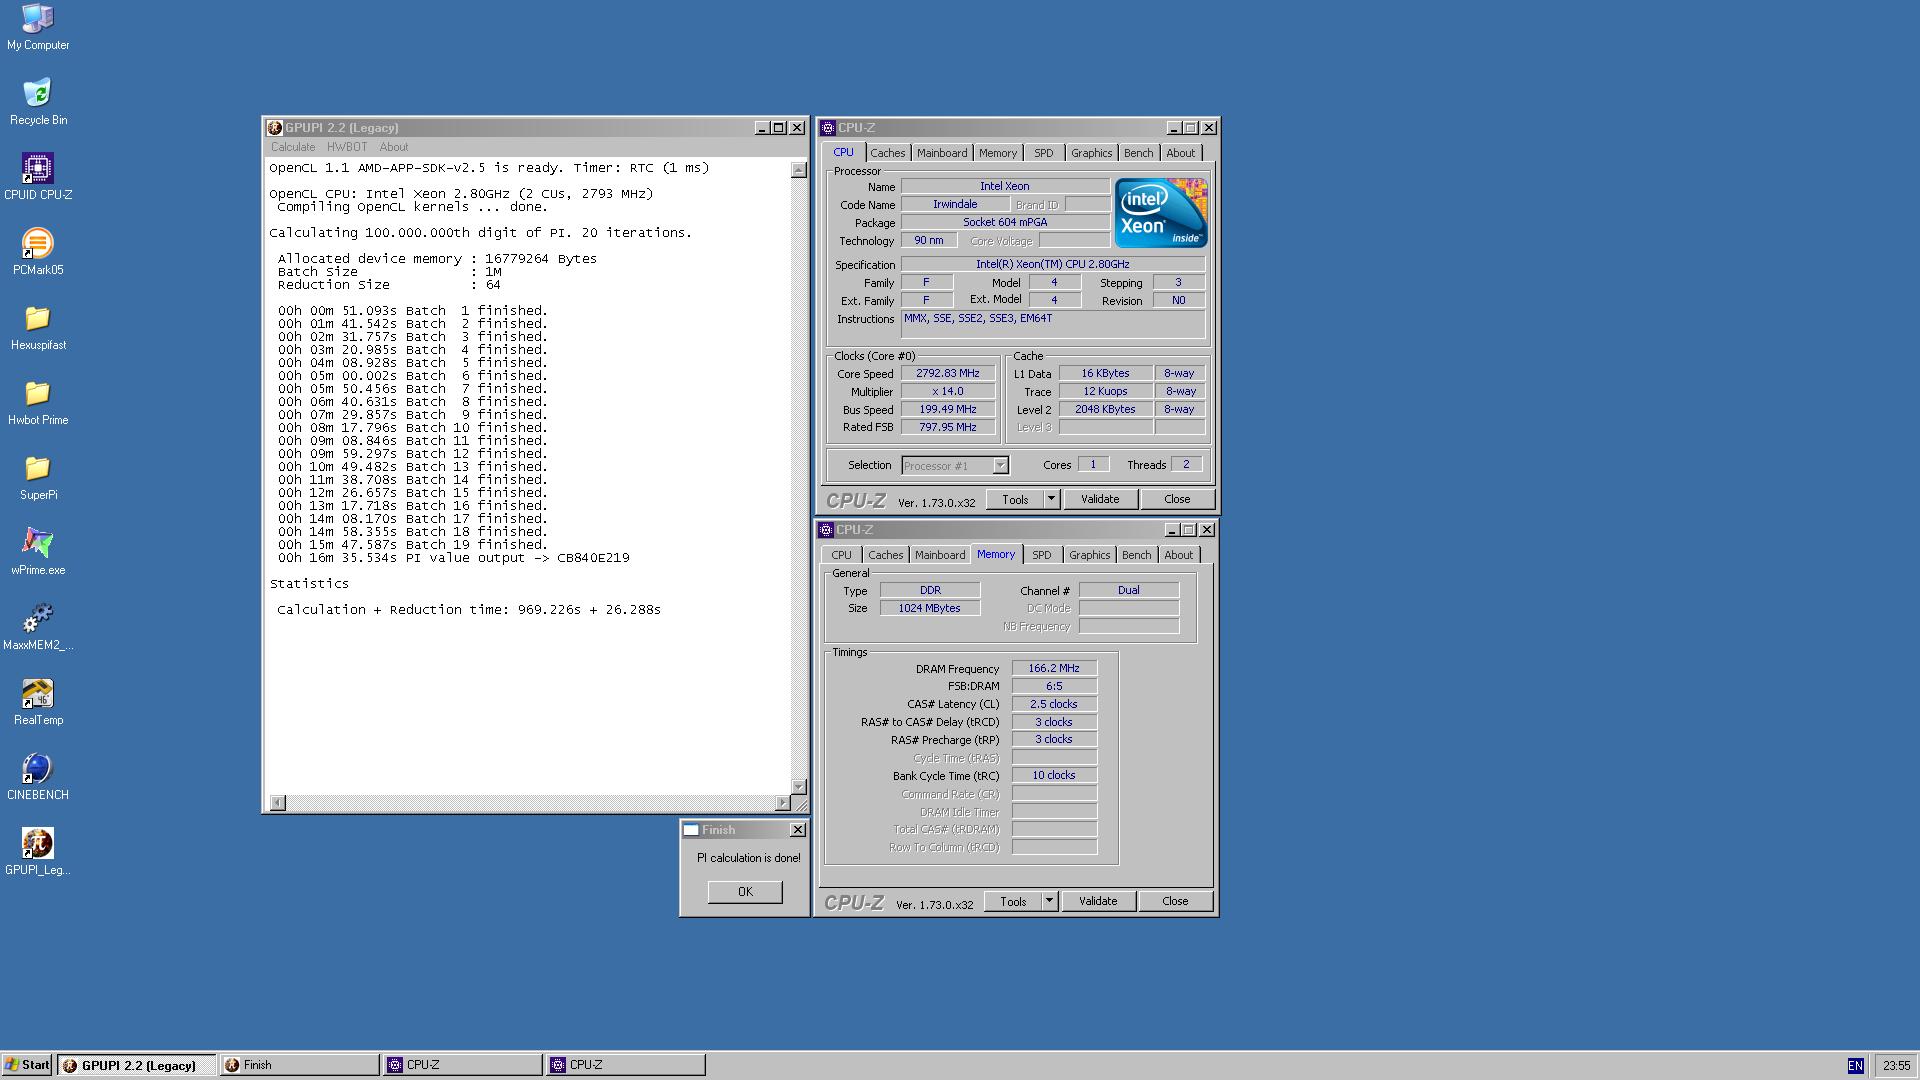Screen dimensions: 1920x1080
Task: Open the Start menu
Action: [27, 1065]
